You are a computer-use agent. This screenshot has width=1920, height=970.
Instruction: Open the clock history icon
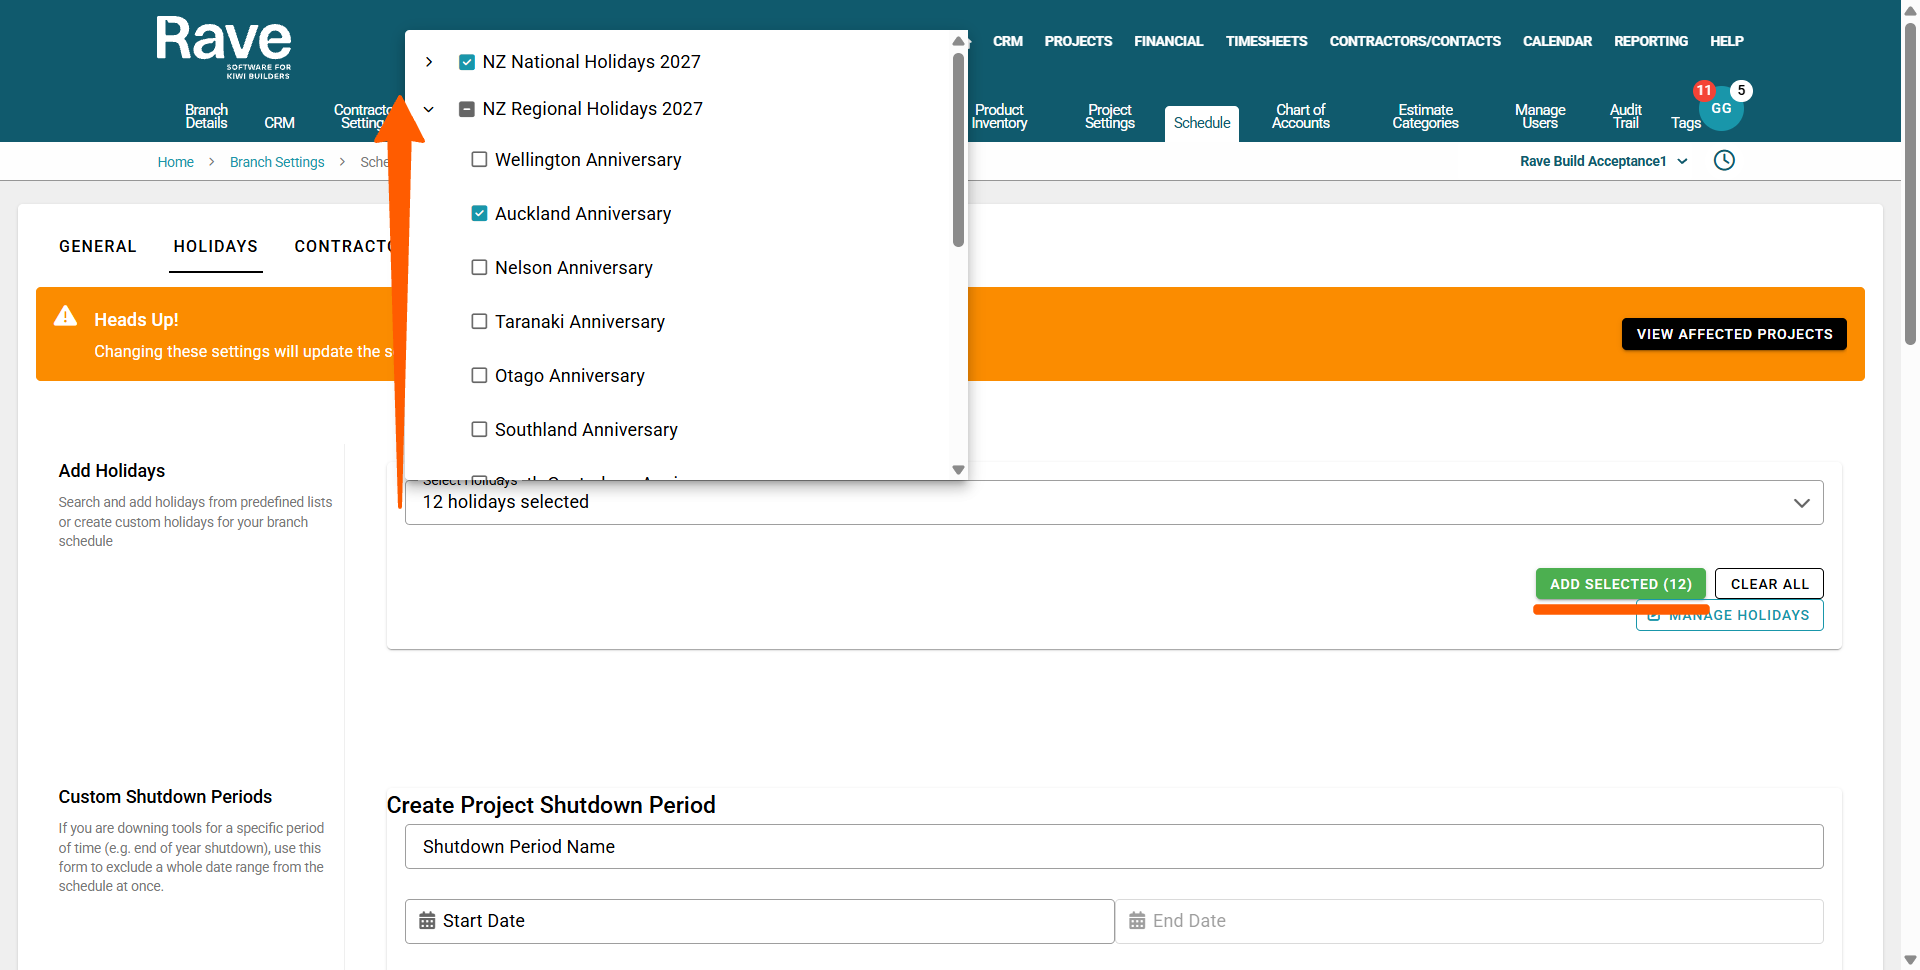click(1724, 161)
